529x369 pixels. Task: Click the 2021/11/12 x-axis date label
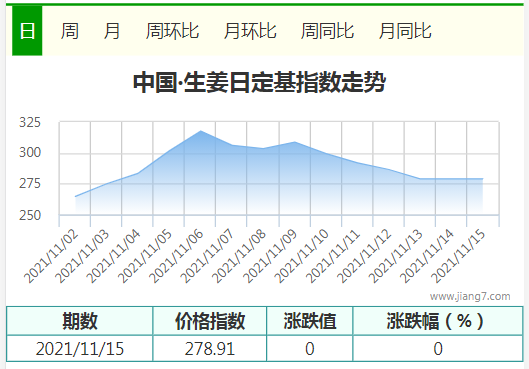364,256
